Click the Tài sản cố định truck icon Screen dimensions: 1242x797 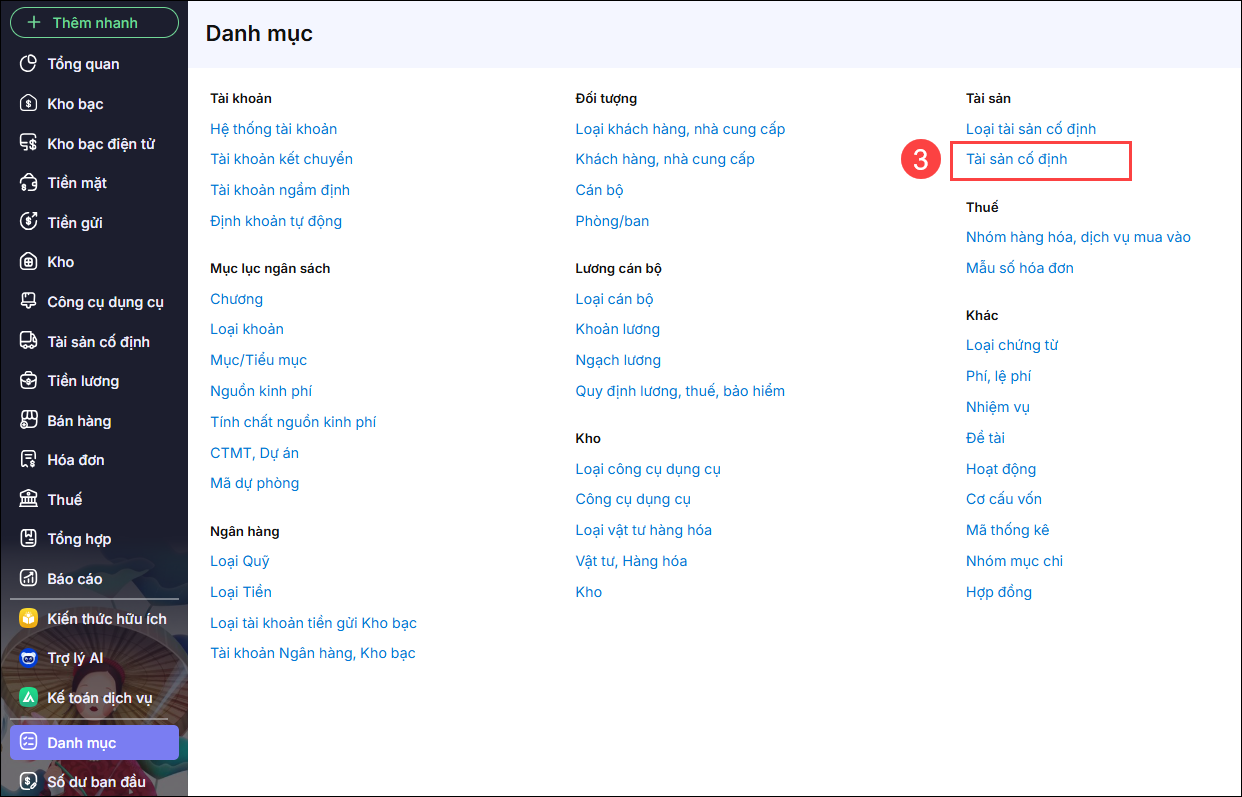point(29,342)
